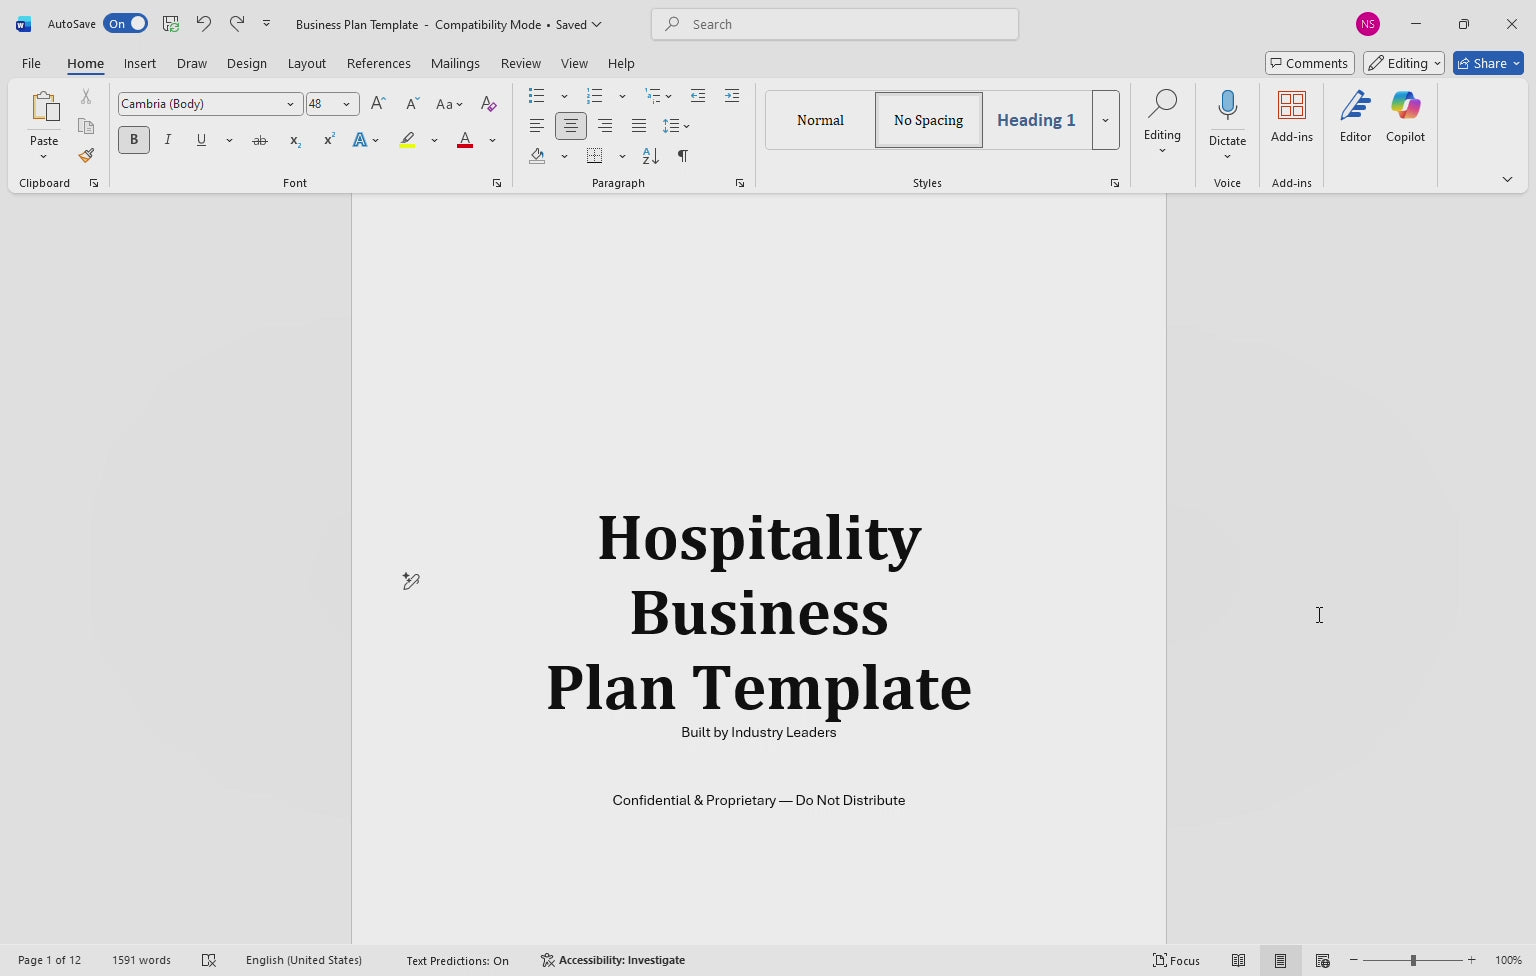Select the Format Painter tool
Screen dimensions: 1536x976
pyautogui.click(x=86, y=156)
